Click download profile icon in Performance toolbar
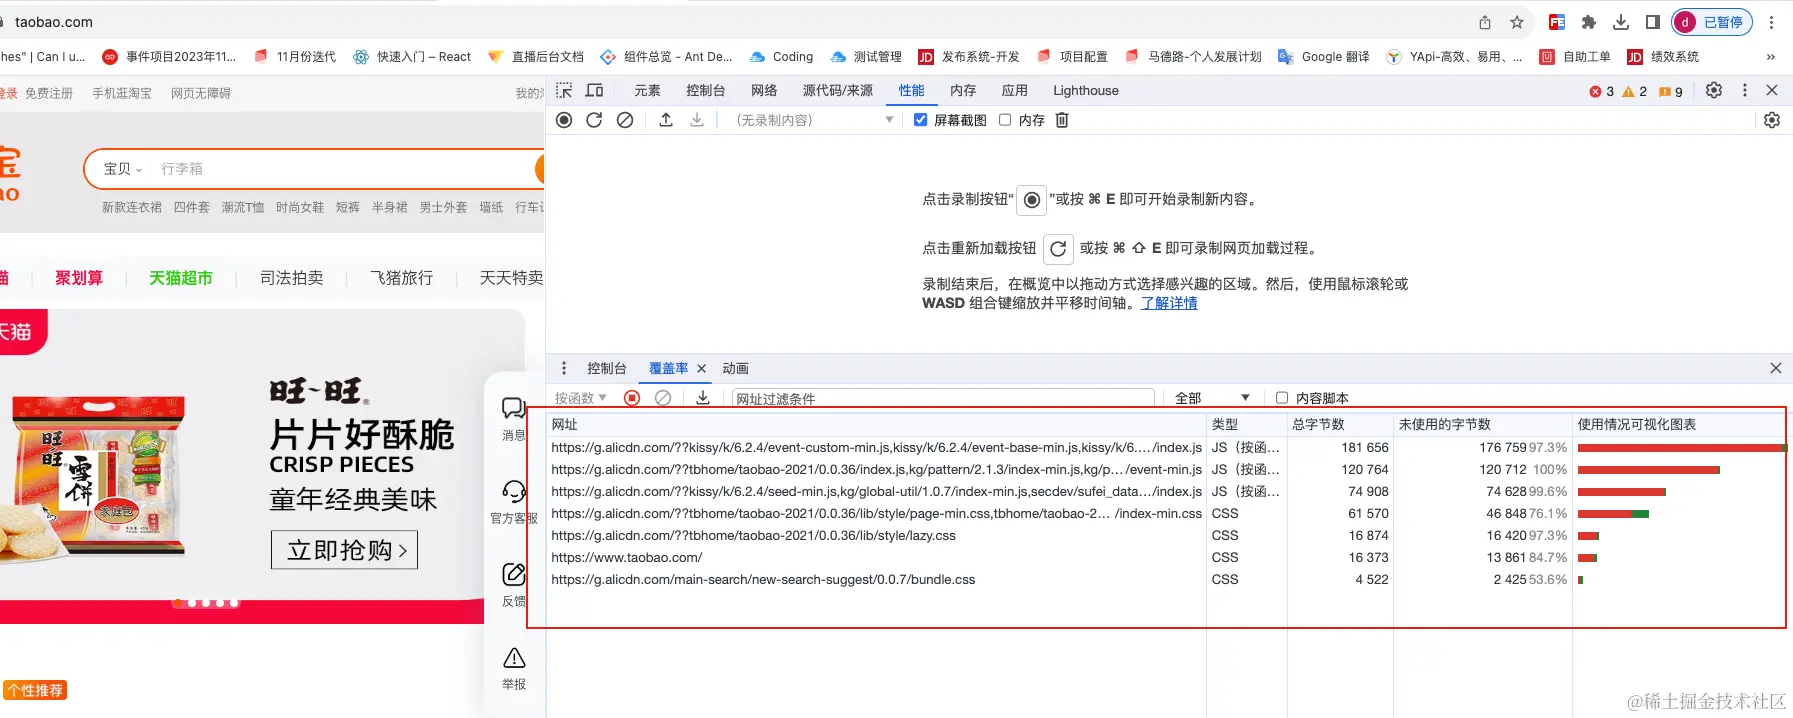The image size is (1793, 718). (697, 120)
